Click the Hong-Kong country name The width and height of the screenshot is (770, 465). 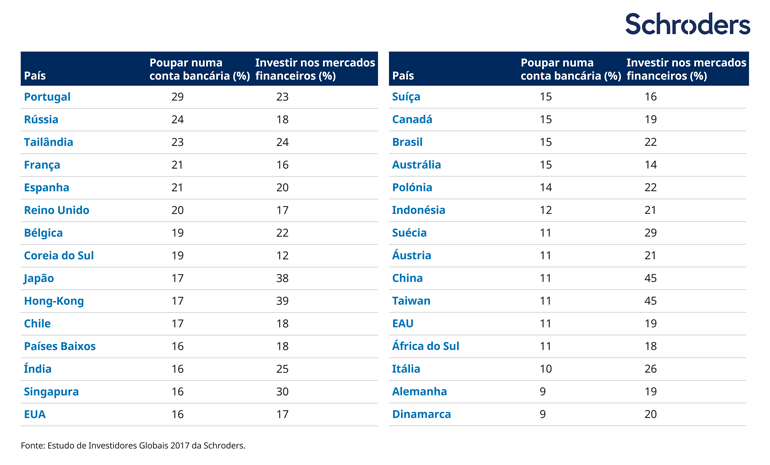pyautogui.click(x=54, y=301)
